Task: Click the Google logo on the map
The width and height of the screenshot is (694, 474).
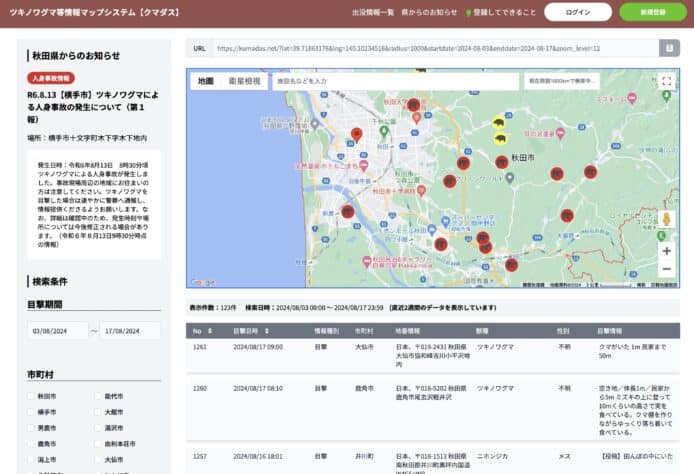Action: point(203,282)
